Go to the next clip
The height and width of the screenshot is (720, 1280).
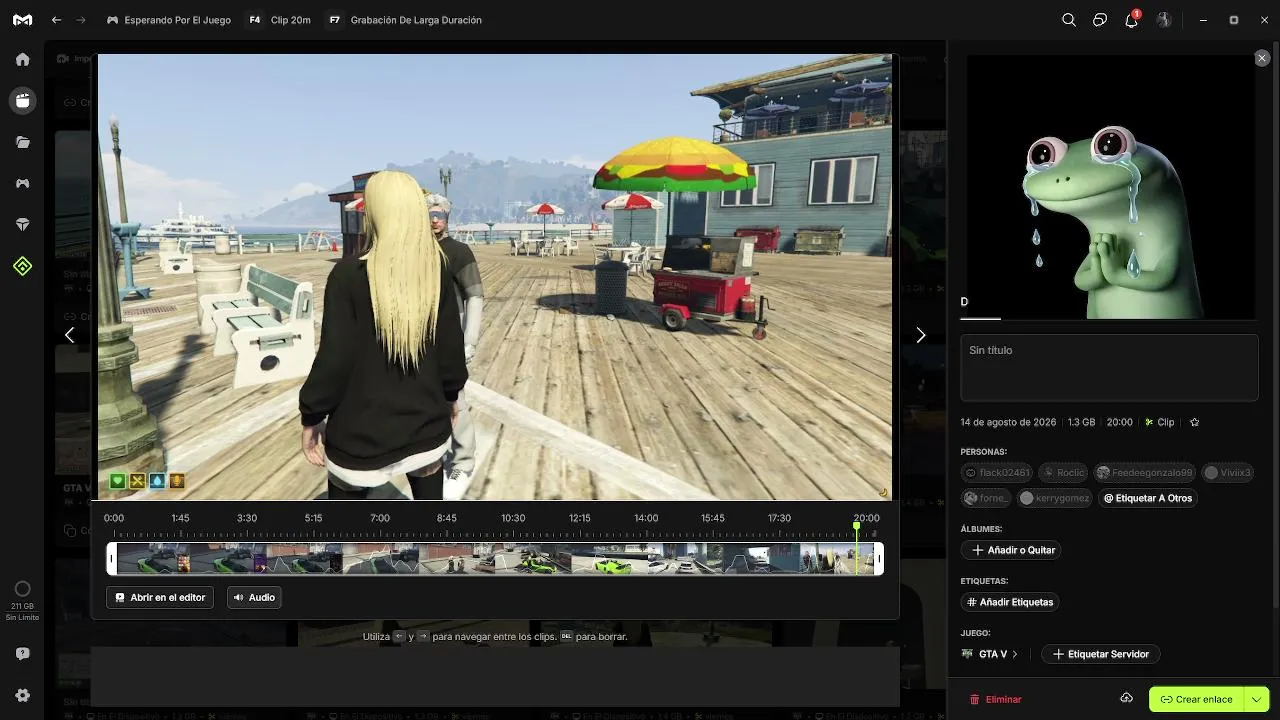click(x=921, y=335)
